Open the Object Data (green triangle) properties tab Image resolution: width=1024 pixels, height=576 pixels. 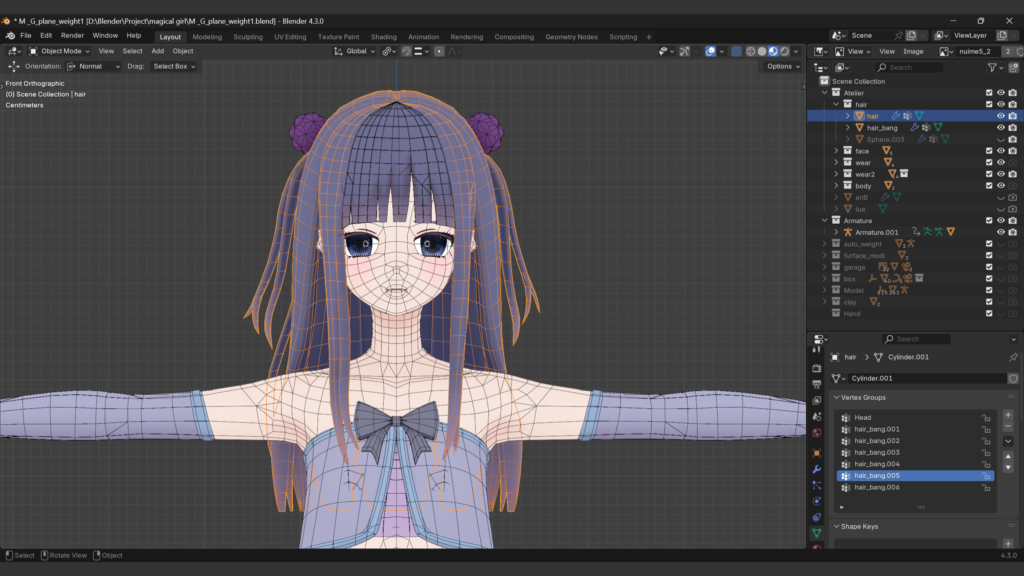click(x=817, y=533)
